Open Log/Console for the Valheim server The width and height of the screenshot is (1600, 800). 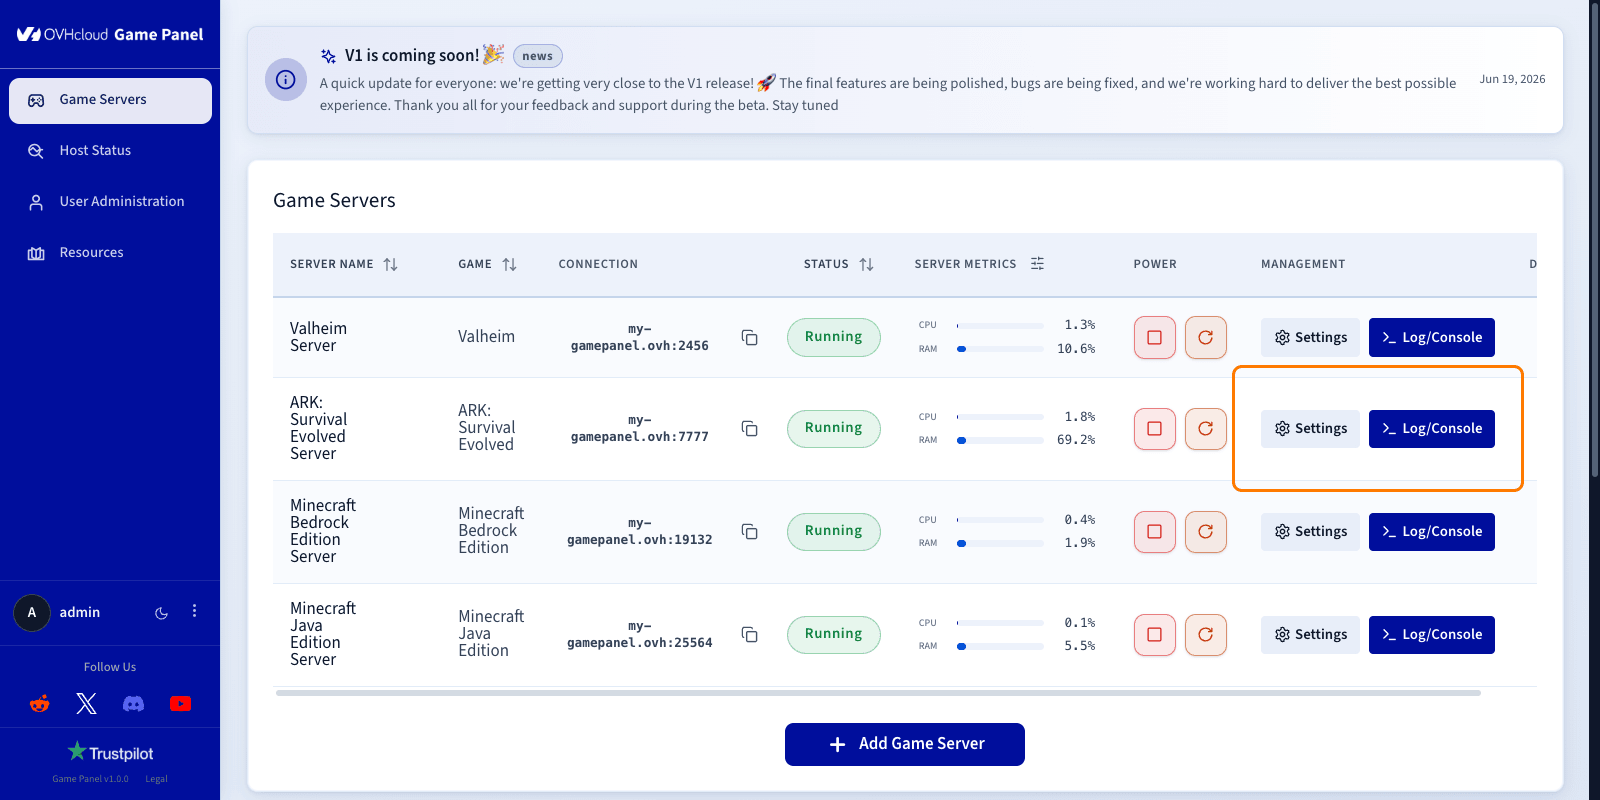pyautogui.click(x=1432, y=337)
